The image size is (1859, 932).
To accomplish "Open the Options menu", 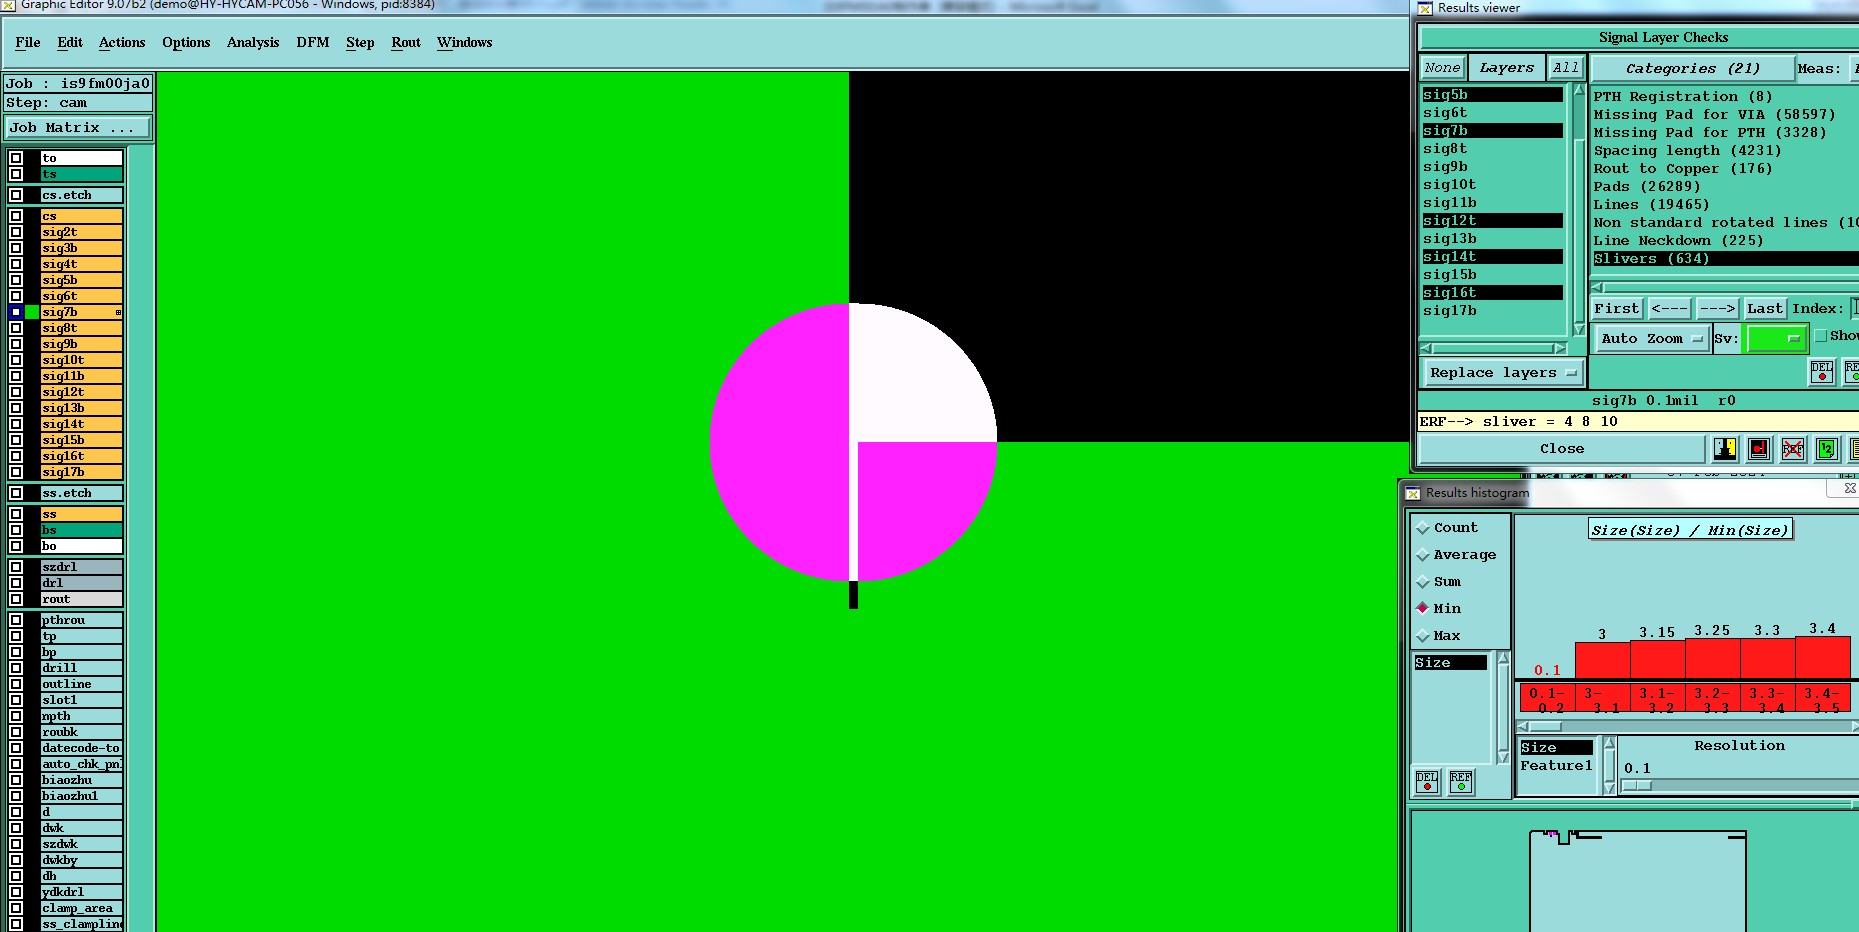I will 186,43.
